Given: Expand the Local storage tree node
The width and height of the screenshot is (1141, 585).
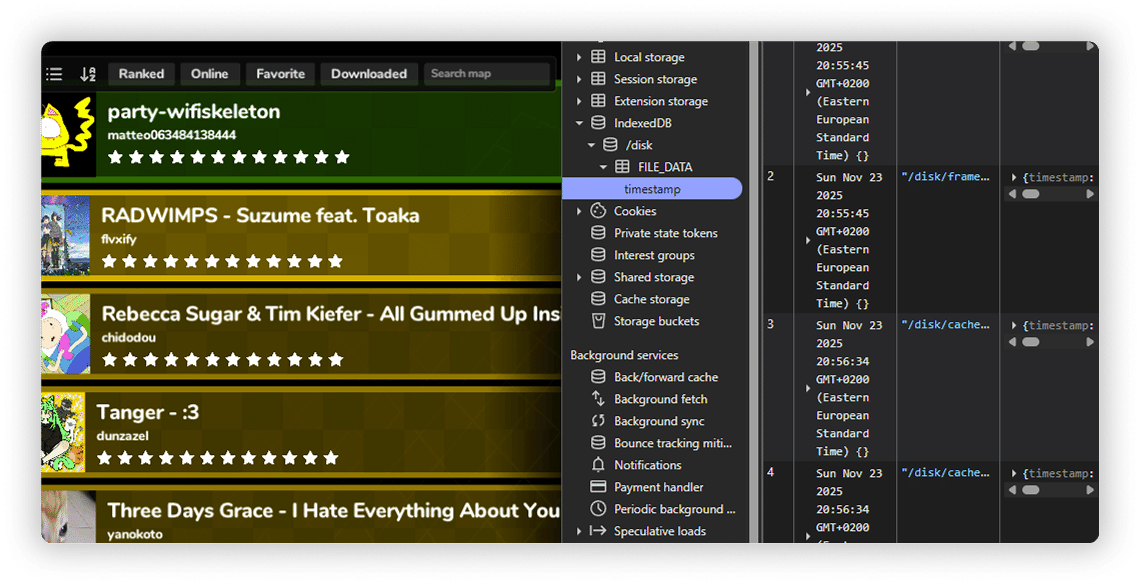Looking at the screenshot, I should [579, 57].
